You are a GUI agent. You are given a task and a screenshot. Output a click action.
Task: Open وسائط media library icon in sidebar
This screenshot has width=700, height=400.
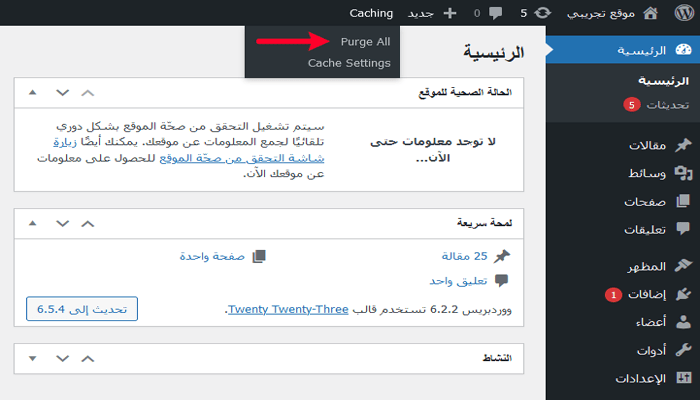(683, 173)
